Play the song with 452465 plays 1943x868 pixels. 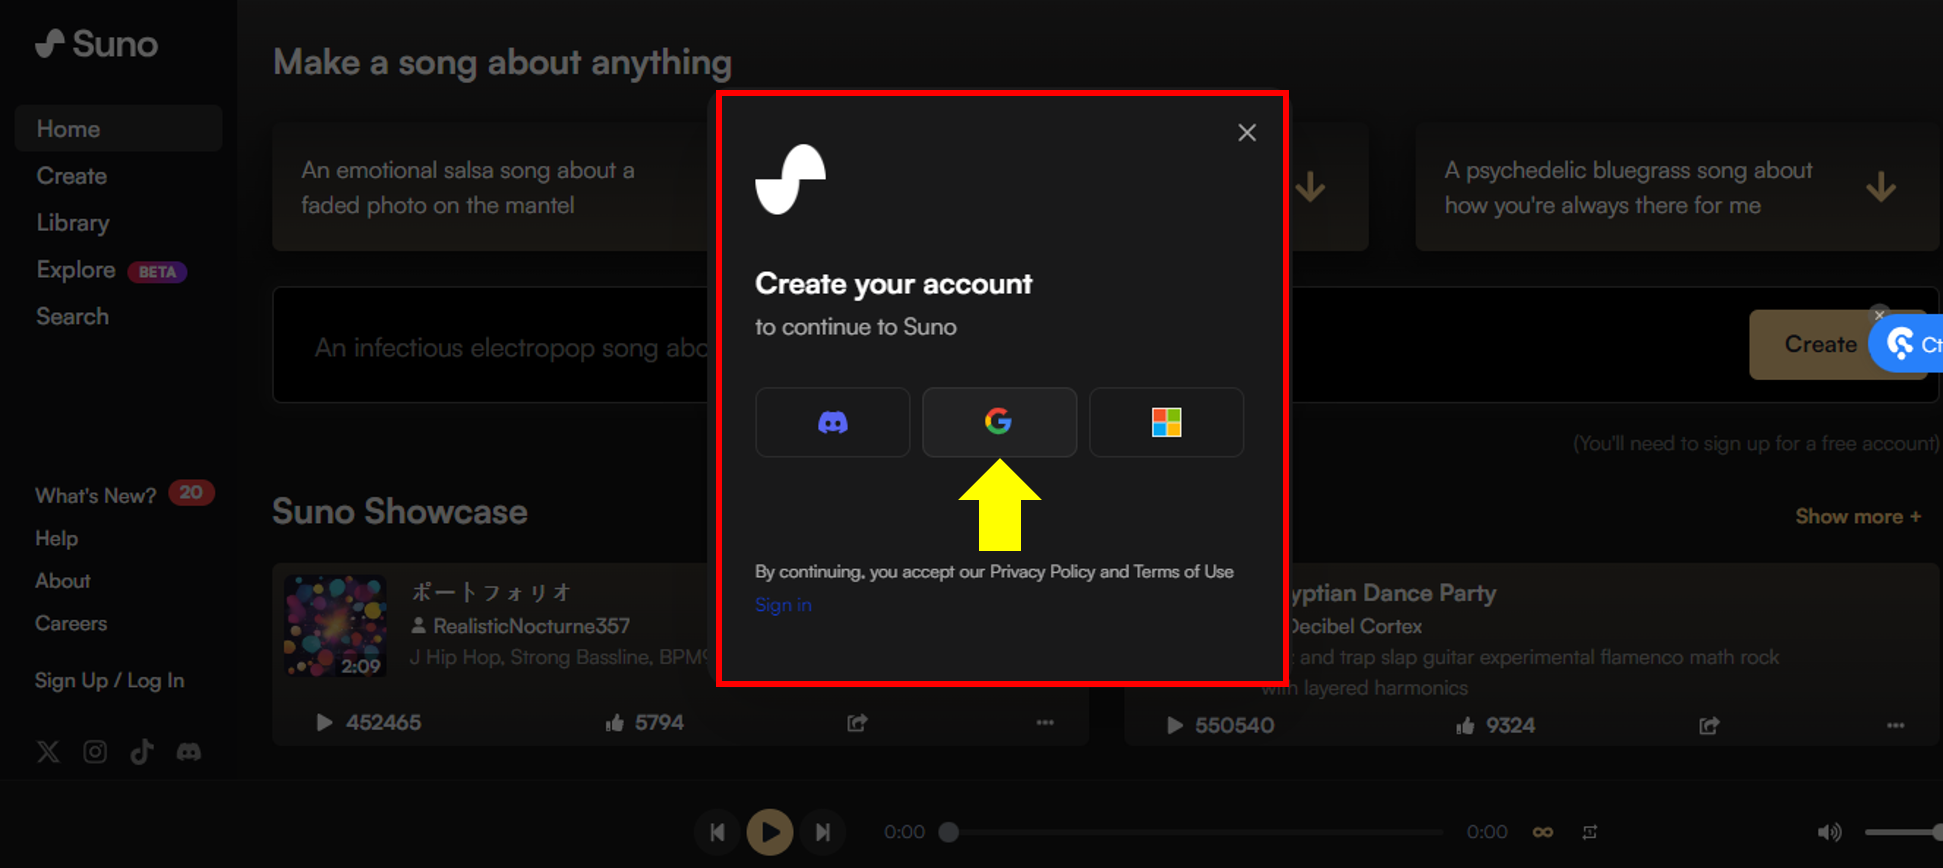coord(324,722)
